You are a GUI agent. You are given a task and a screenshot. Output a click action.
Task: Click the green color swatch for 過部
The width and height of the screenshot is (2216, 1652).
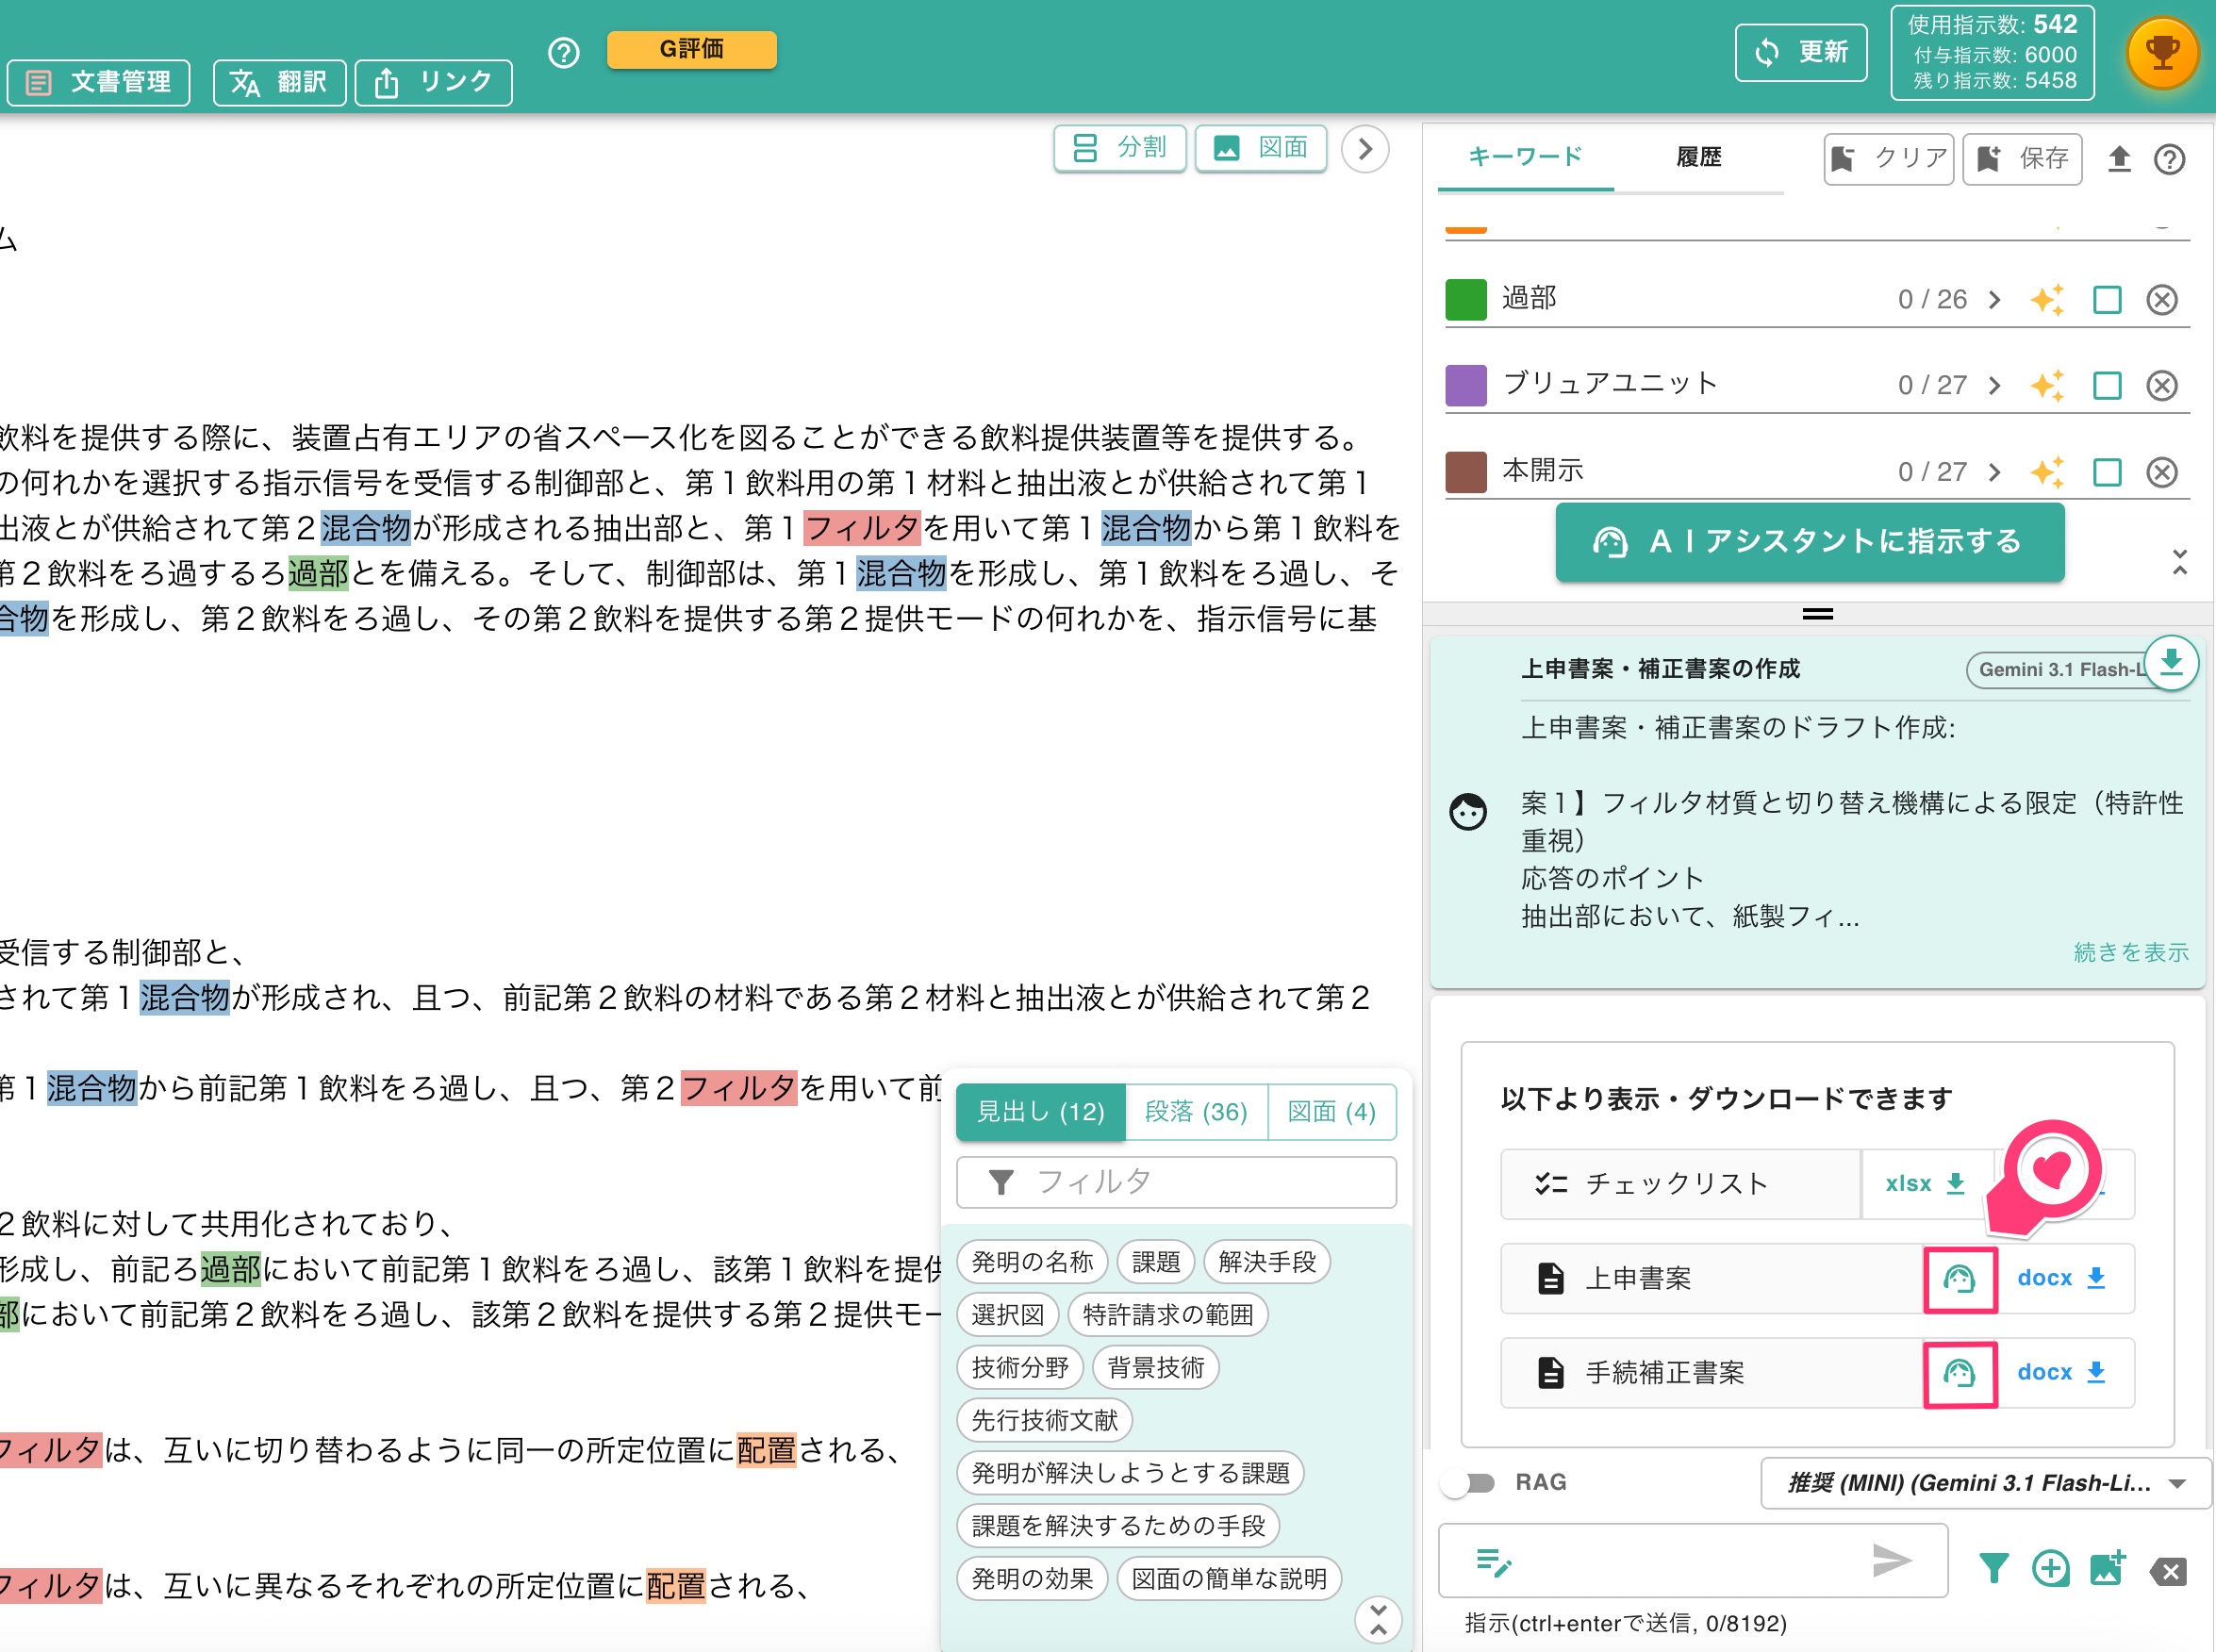click(x=1466, y=300)
